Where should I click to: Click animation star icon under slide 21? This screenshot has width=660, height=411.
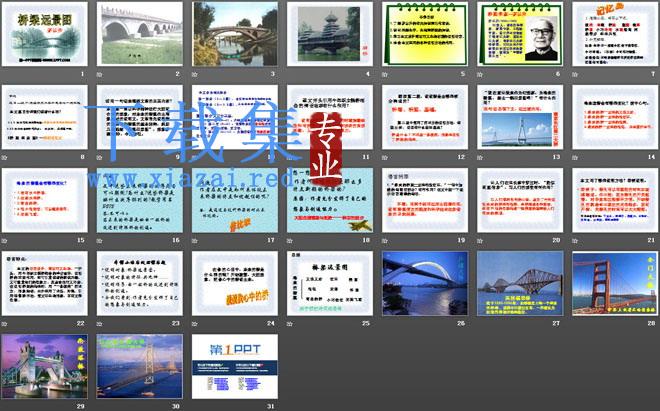coord(575,241)
